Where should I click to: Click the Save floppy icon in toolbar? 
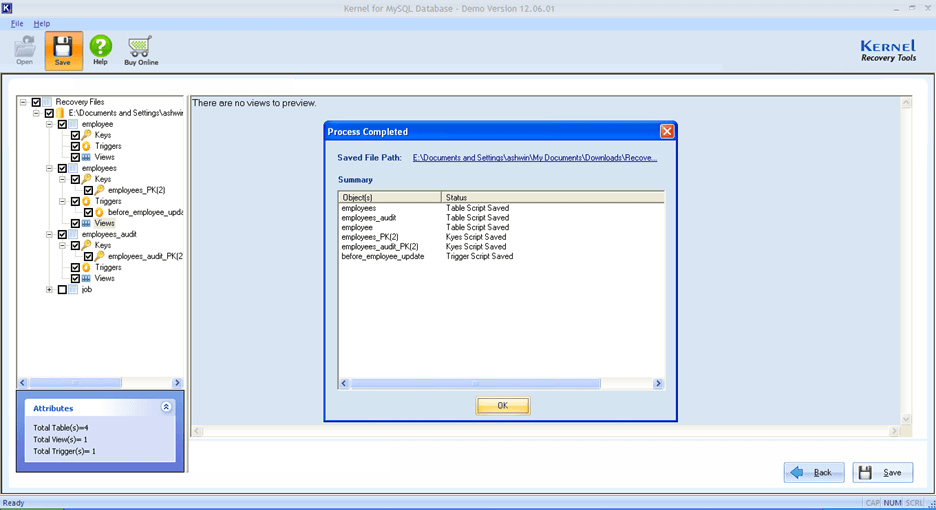[x=63, y=51]
